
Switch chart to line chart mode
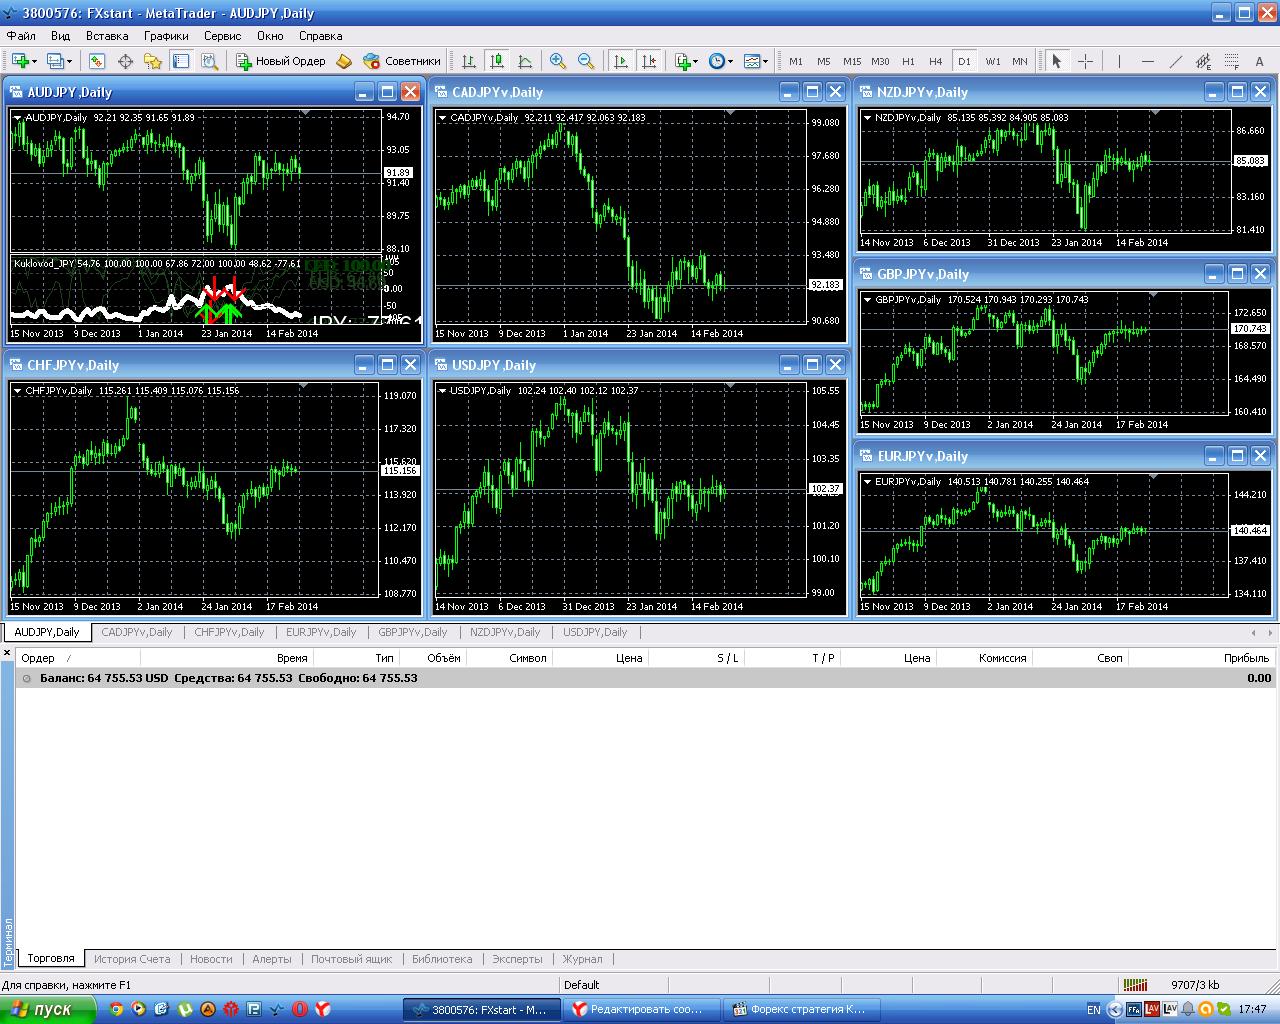point(525,61)
